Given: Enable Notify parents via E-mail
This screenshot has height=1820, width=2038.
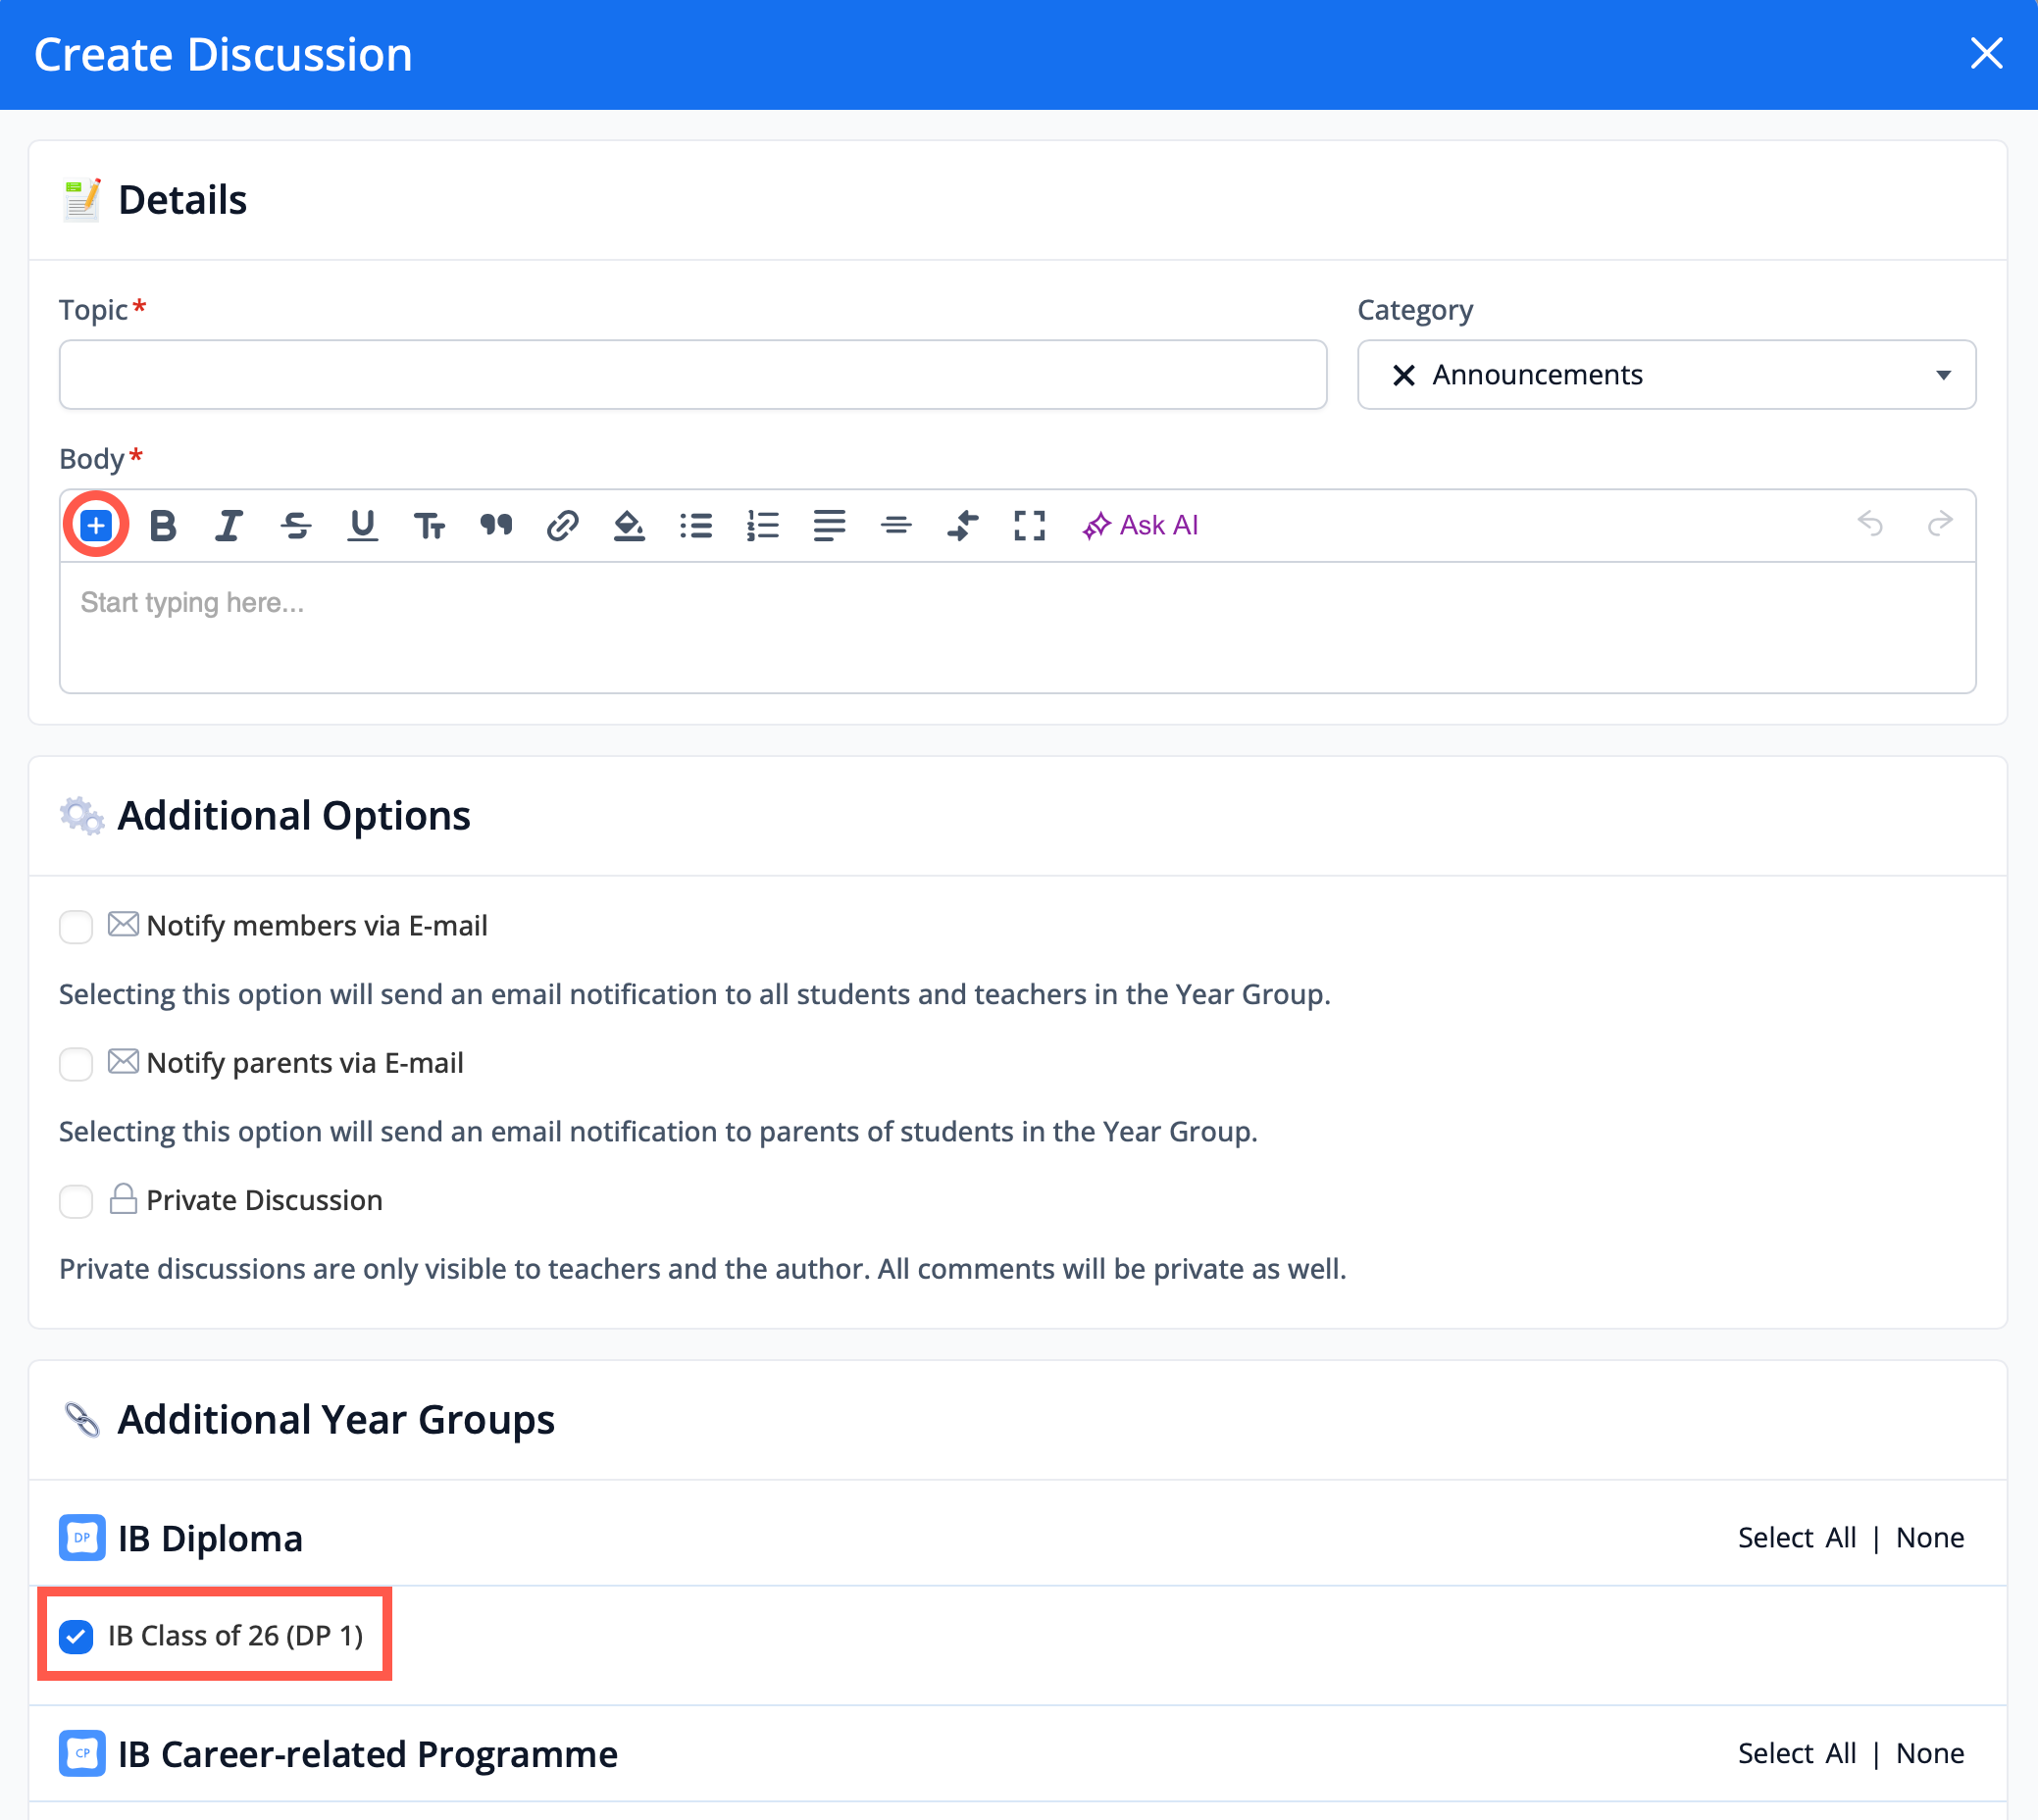Looking at the screenshot, I should [x=75, y=1064].
